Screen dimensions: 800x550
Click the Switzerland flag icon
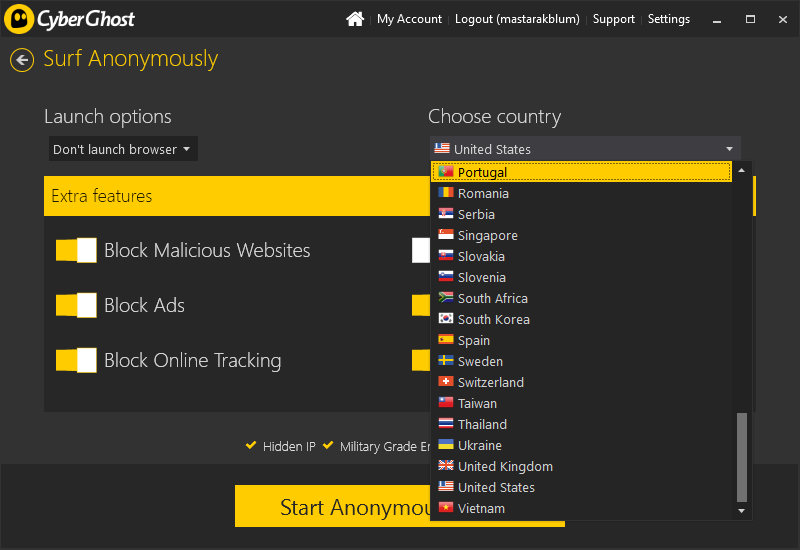(446, 381)
